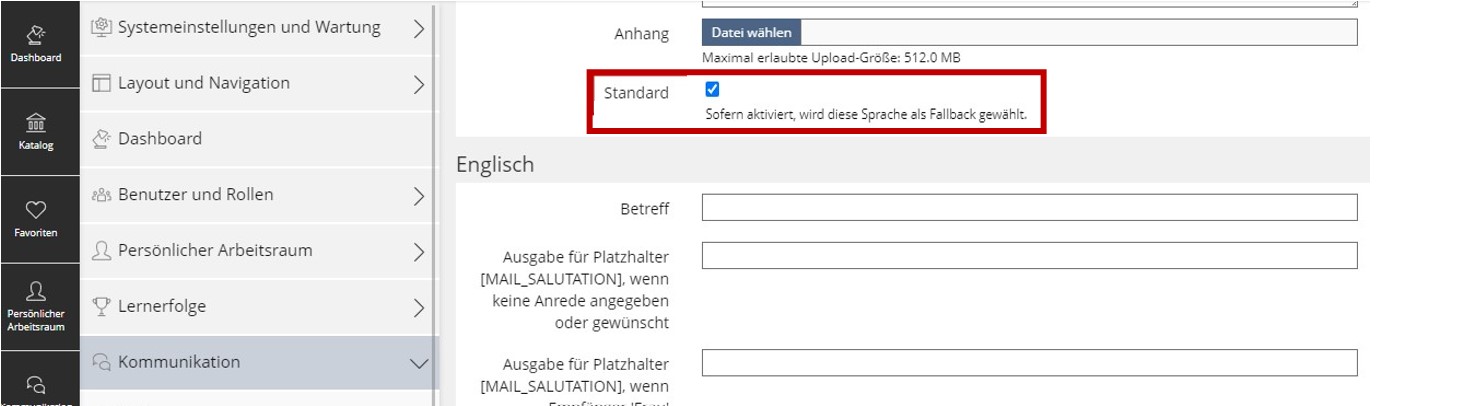
Task: Collapse the Kommunikation section chevron
Action: (x=419, y=363)
